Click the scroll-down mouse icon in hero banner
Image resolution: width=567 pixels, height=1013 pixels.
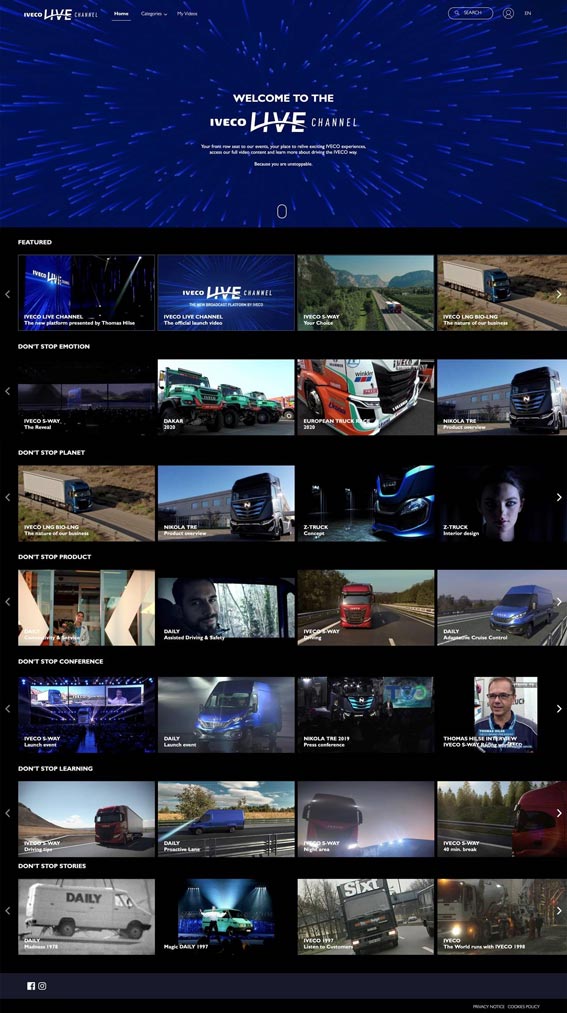click(282, 211)
